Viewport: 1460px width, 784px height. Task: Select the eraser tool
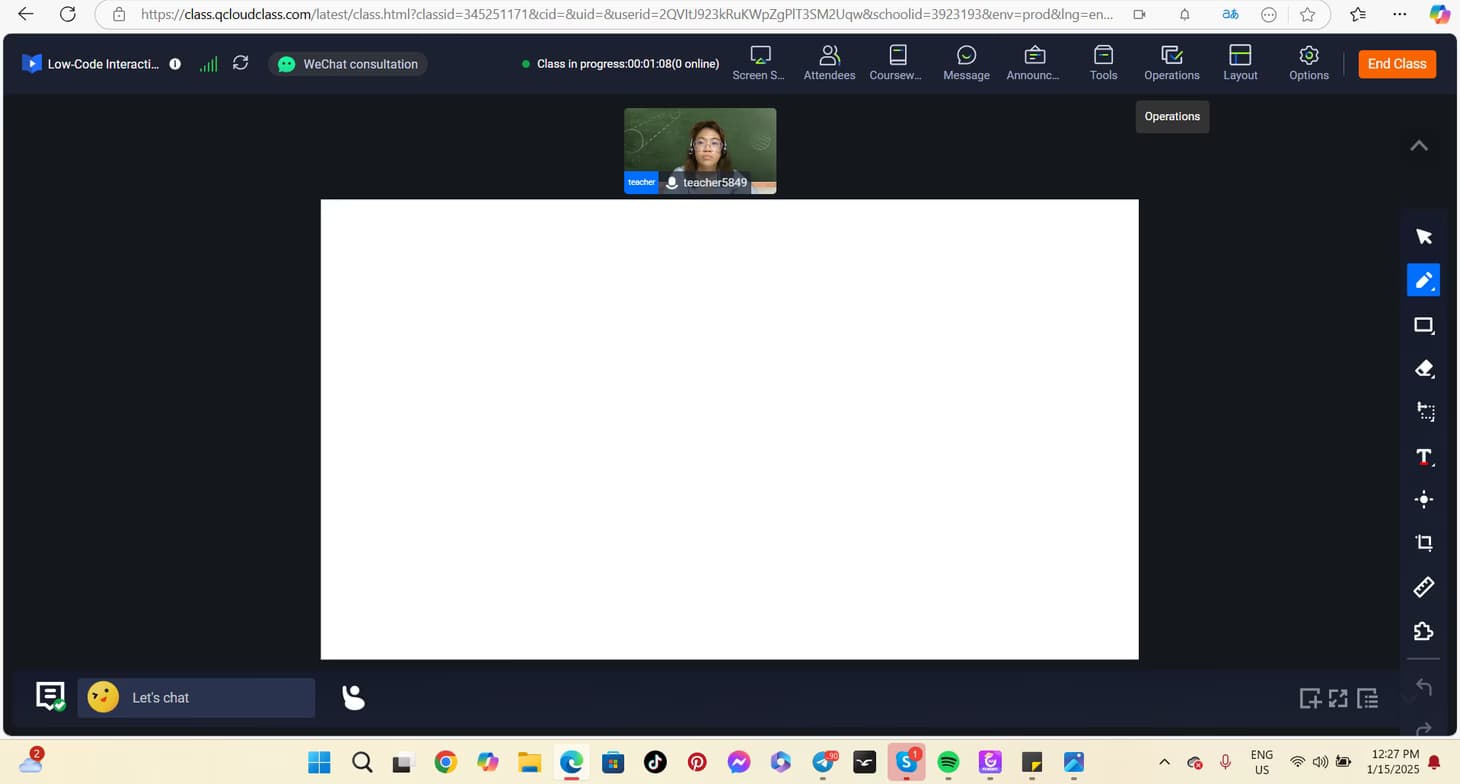click(x=1424, y=369)
